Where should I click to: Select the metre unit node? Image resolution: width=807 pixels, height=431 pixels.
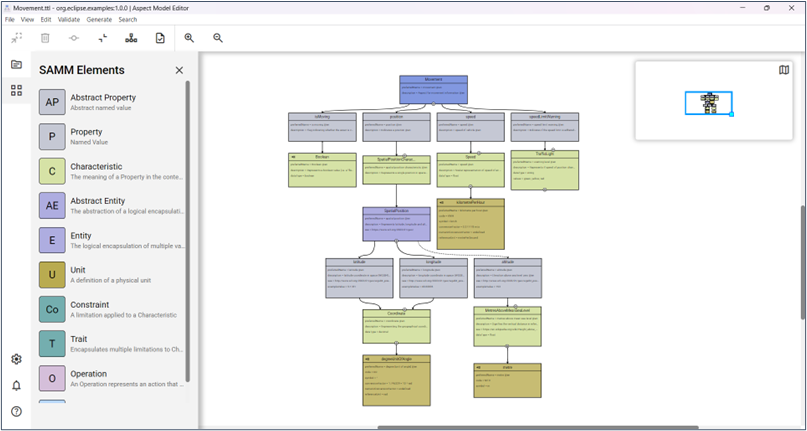(x=507, y=380)
